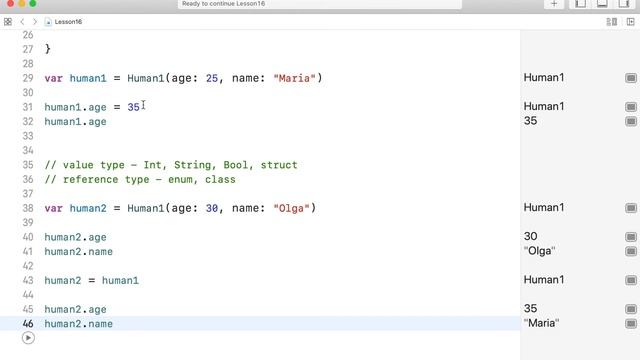
Task: Click human2.name on line 41
Action: click(78, 251)
